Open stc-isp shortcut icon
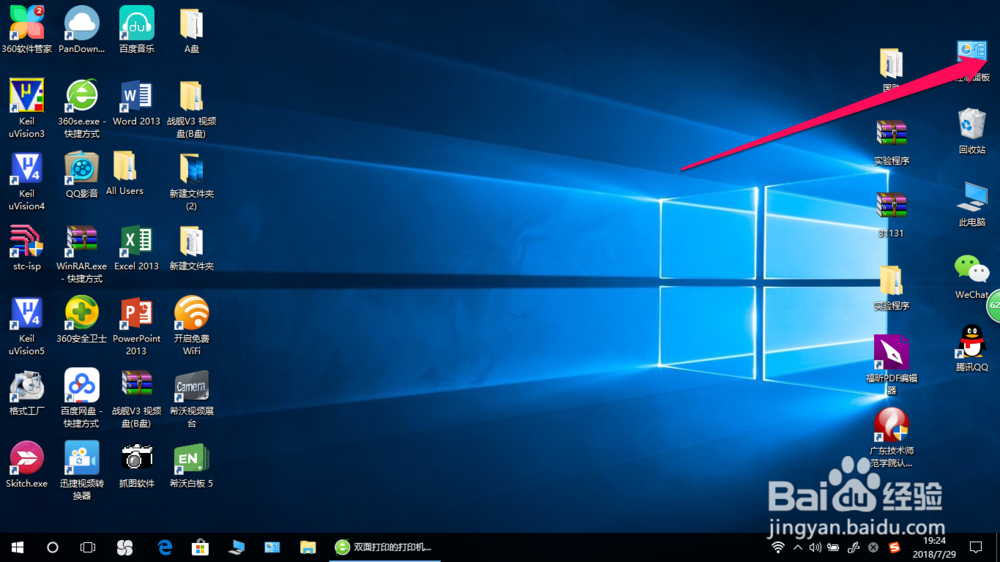The height and width of the screenshot is (562, 1000). coord(27,241)
